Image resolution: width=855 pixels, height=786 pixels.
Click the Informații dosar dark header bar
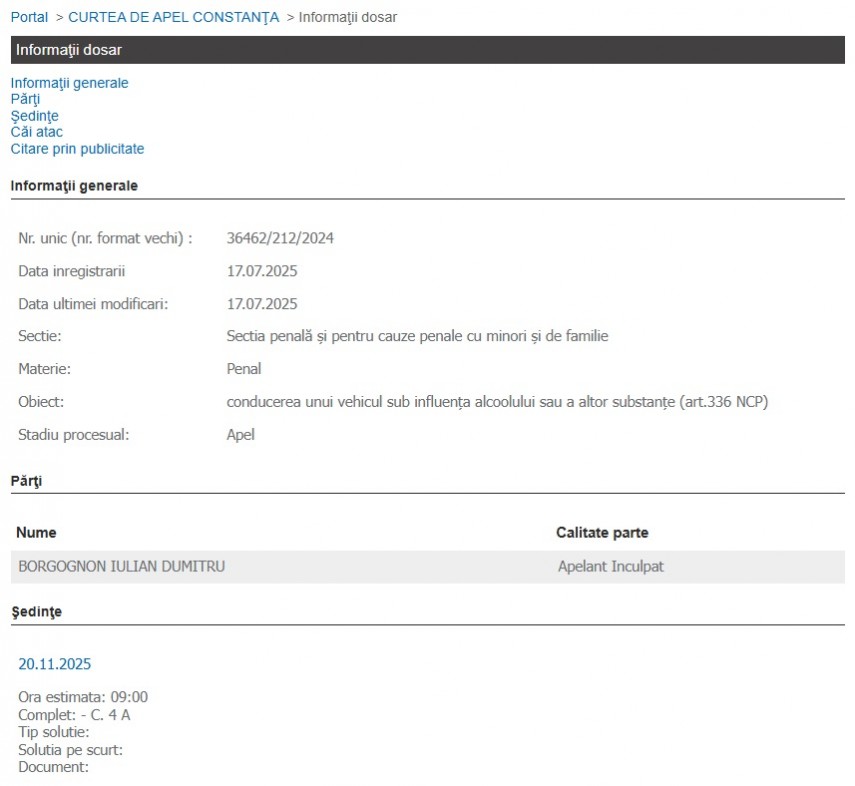[428, 50]
